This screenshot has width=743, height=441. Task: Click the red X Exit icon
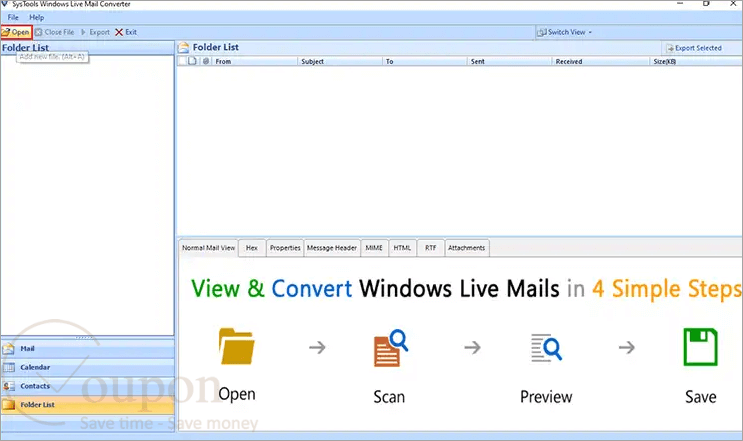[x=119, y=32]
